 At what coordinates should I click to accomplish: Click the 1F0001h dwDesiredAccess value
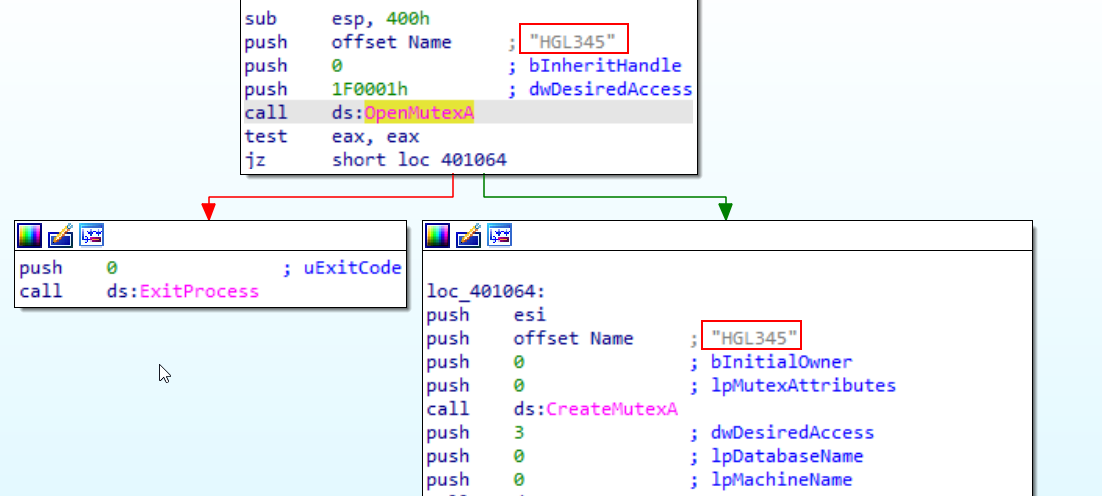(x=370, y=89)
